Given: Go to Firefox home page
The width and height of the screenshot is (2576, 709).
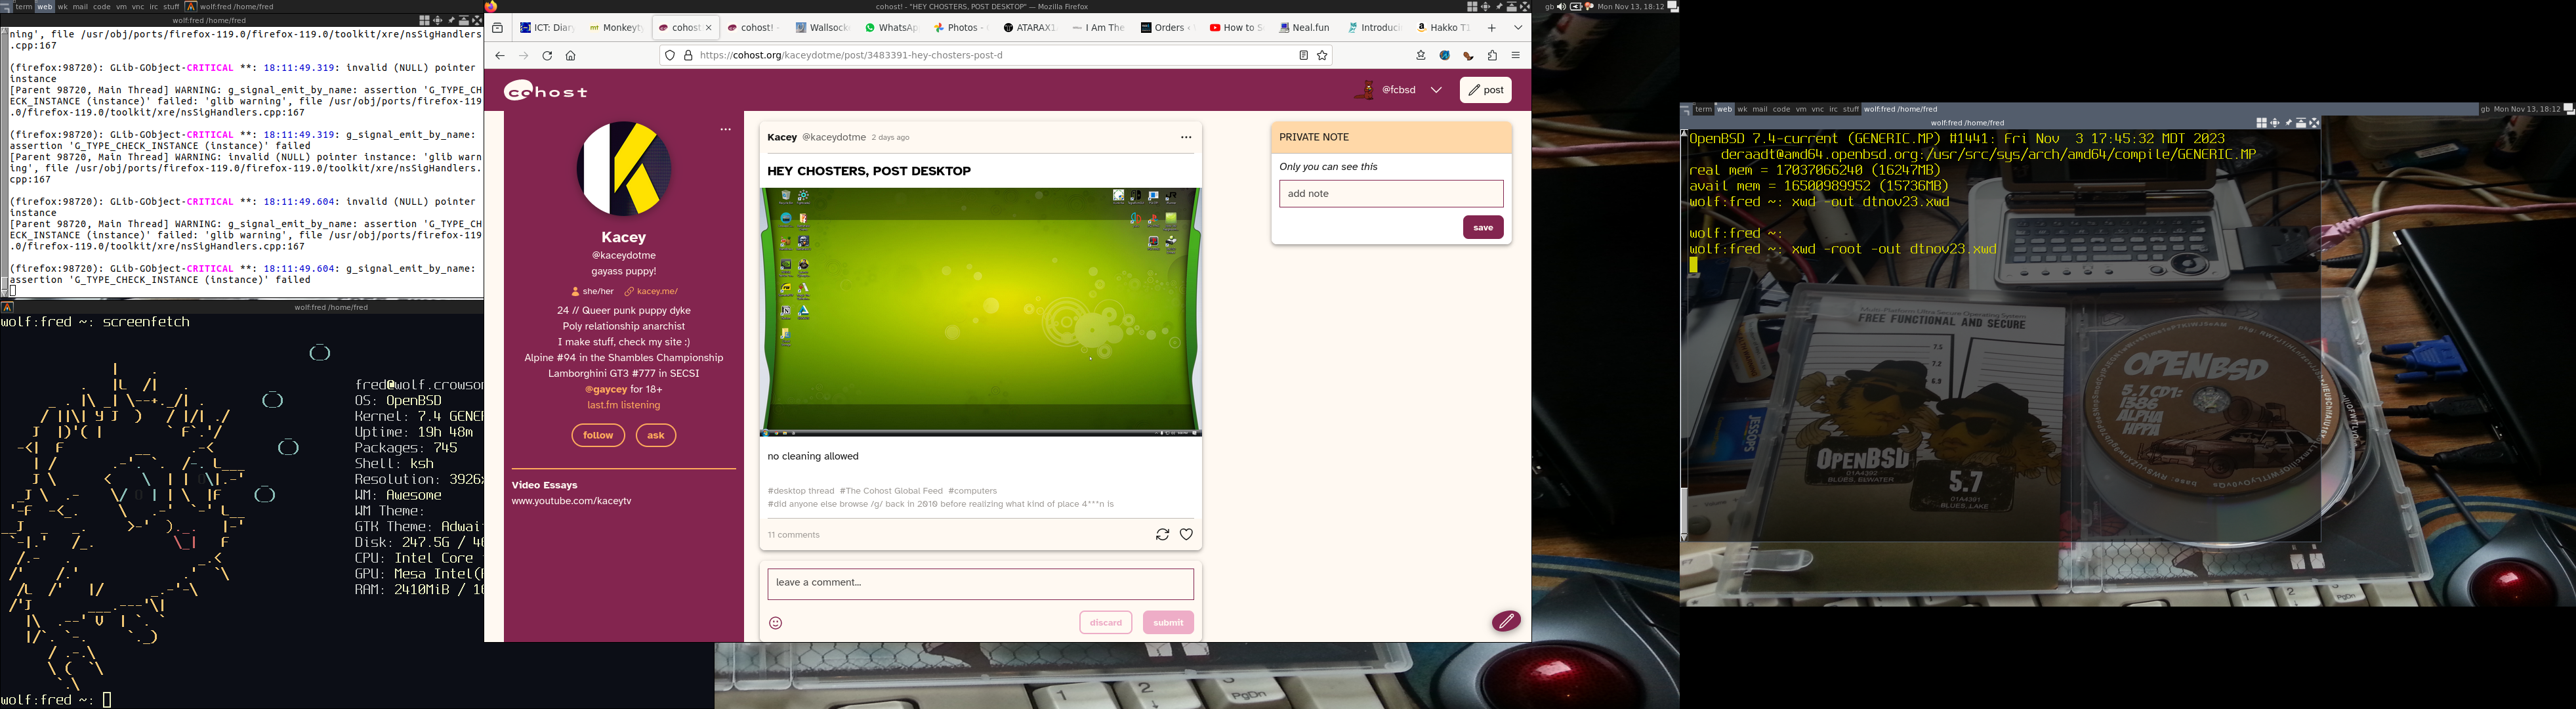Looking at the screenshot, I should pyautogui.click(x=570, y=56).
